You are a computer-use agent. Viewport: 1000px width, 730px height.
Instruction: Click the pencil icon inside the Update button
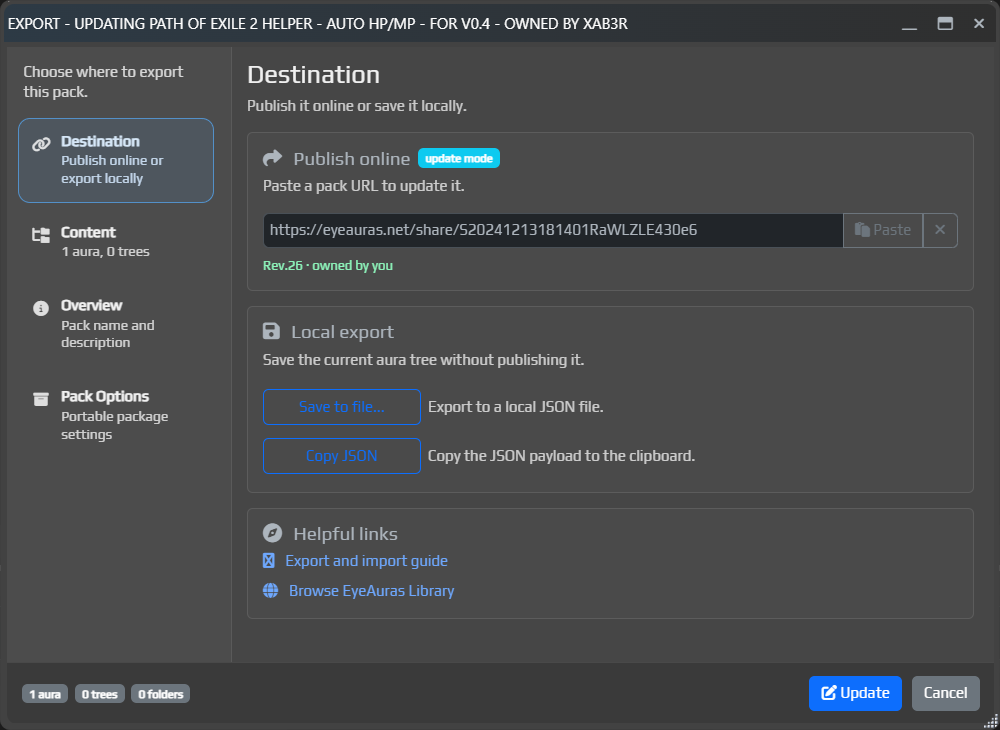[831, 692]
